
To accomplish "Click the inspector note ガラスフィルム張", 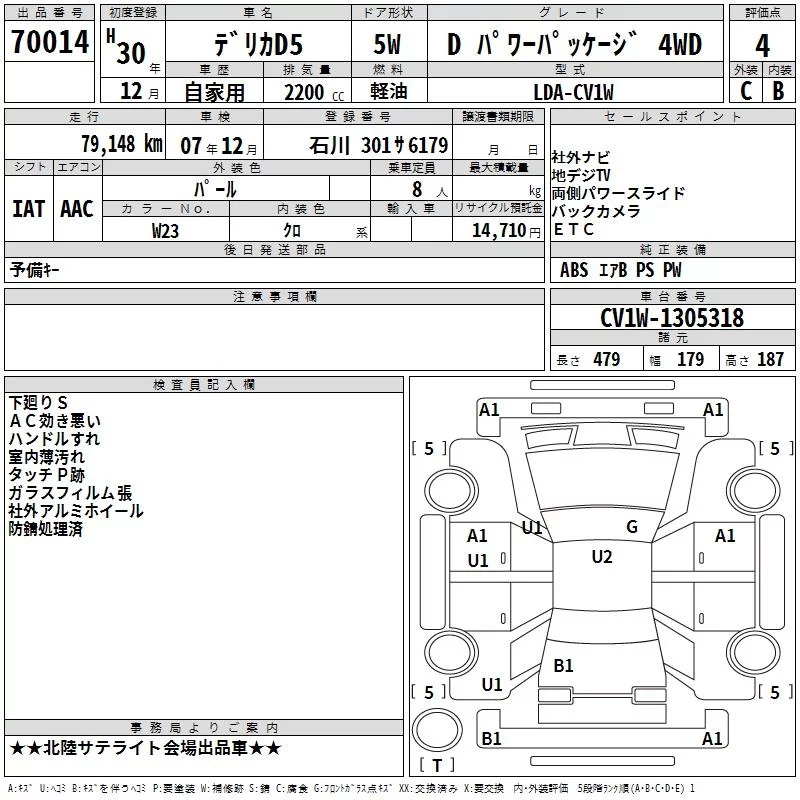I will tap(70, 493).
